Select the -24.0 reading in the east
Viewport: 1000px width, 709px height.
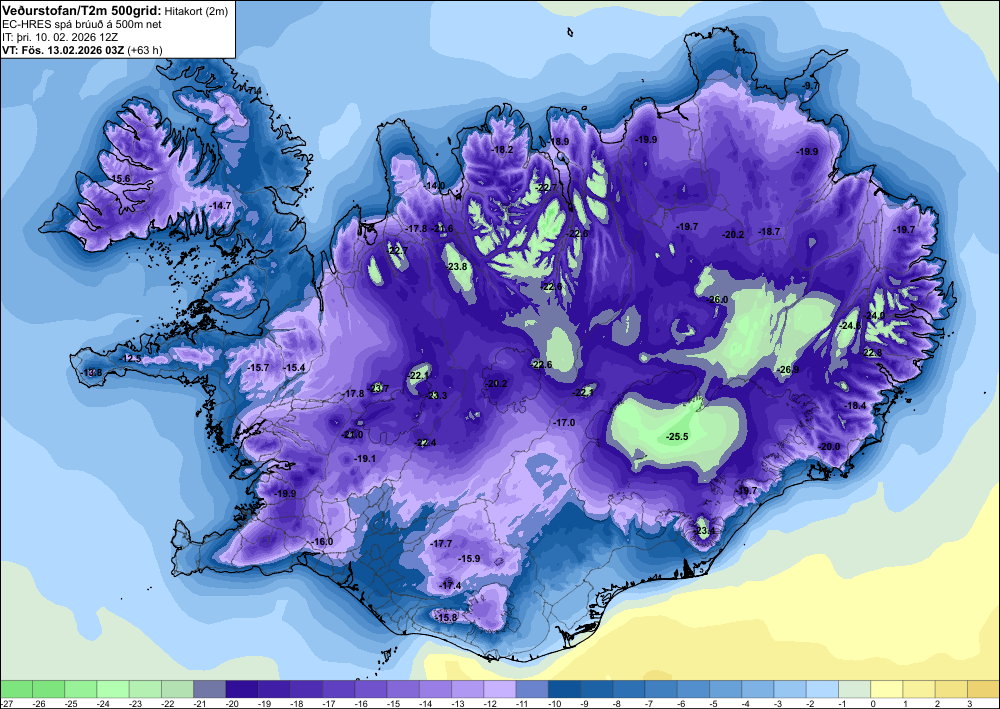coord(874,316)
